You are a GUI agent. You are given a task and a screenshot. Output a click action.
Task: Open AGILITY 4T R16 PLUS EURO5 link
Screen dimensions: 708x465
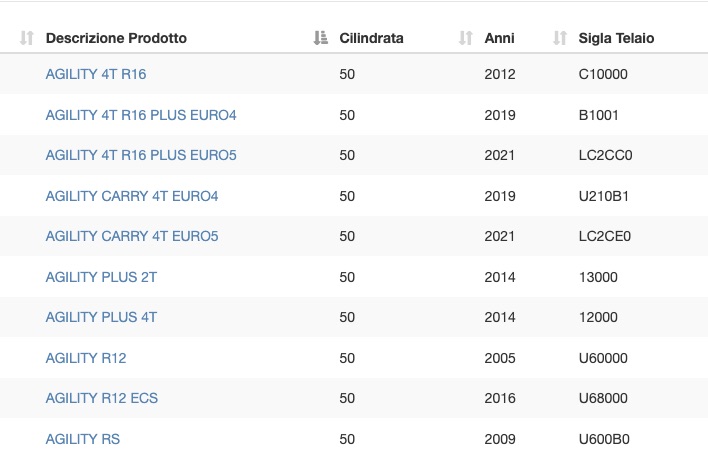click(141, 155)
